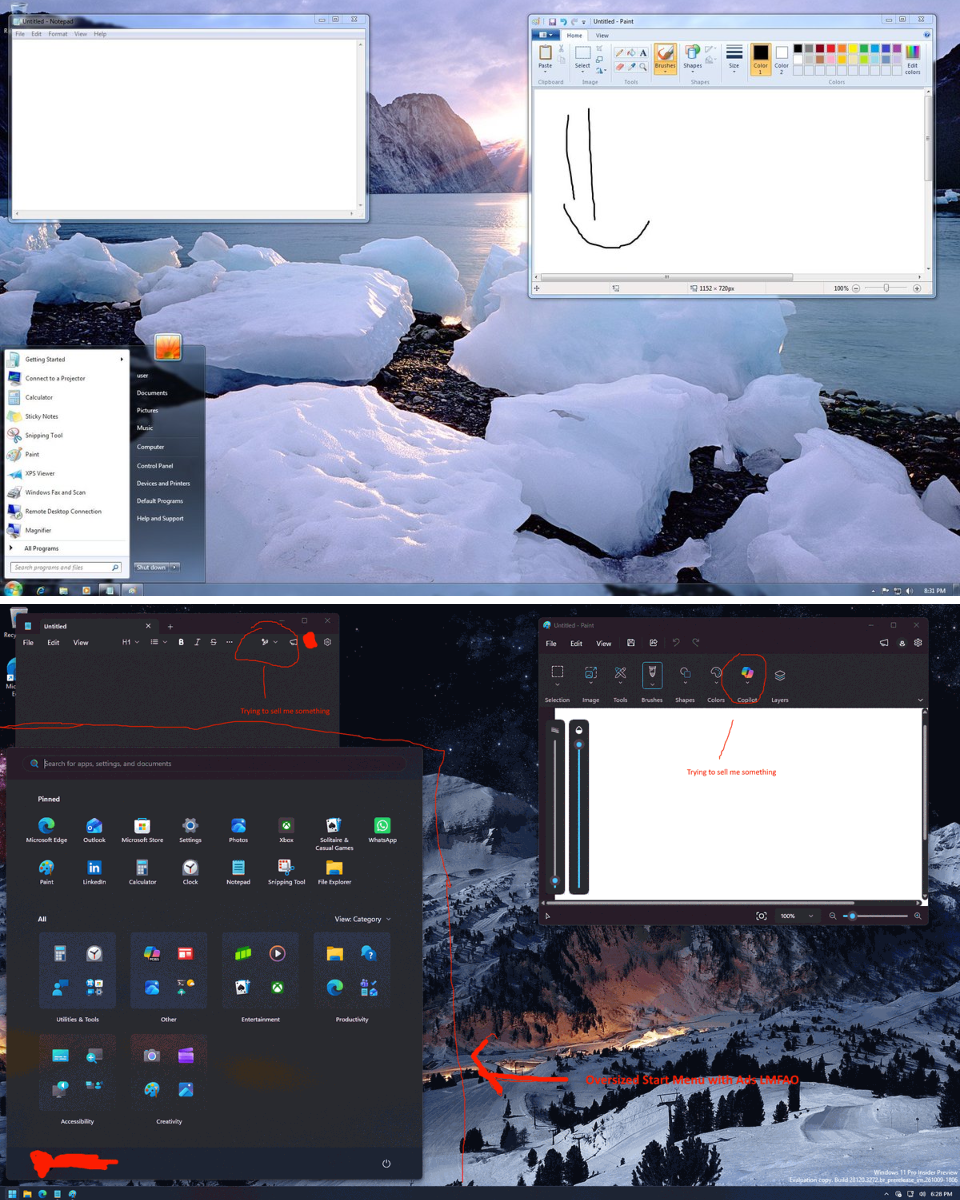Toggle Italic in the dark Notepad toolbar
Viewport: 960px width, 1200px height.
tap(197, 642)
